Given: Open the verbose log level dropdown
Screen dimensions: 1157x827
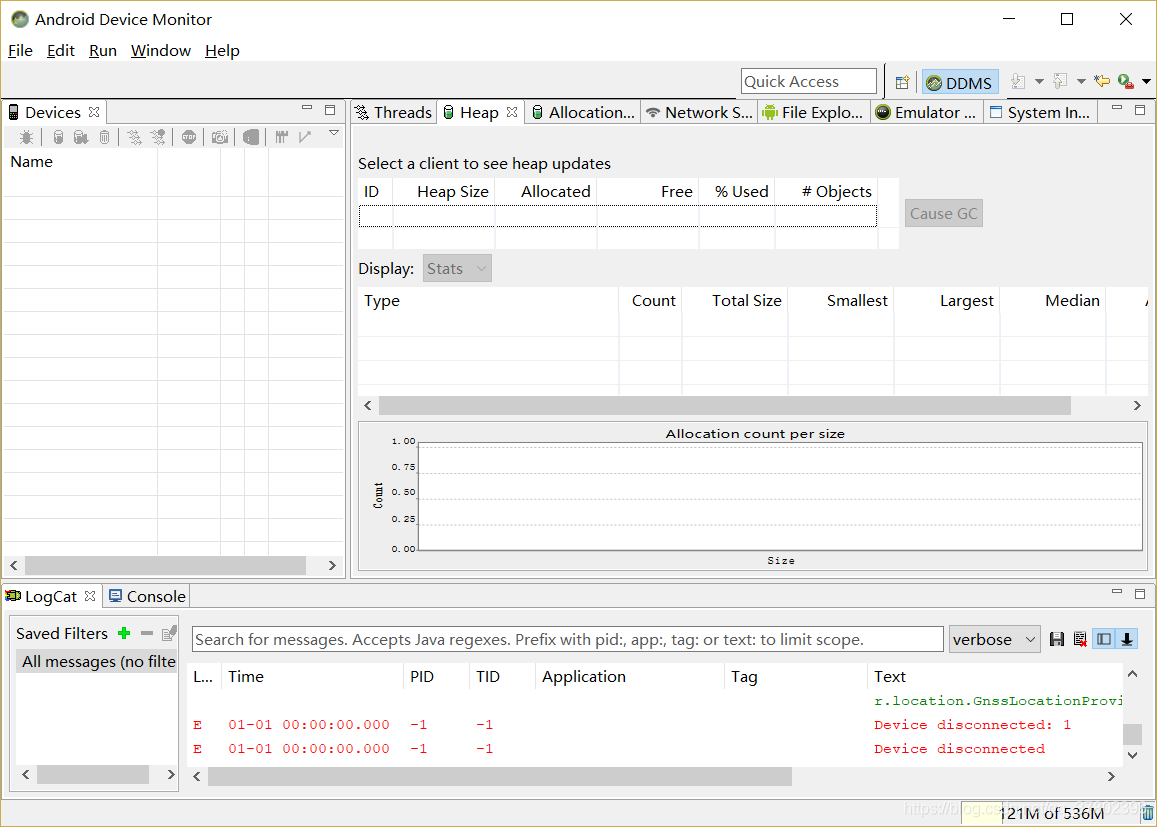Looking at the screenshot, I should [x=994, y=640].
